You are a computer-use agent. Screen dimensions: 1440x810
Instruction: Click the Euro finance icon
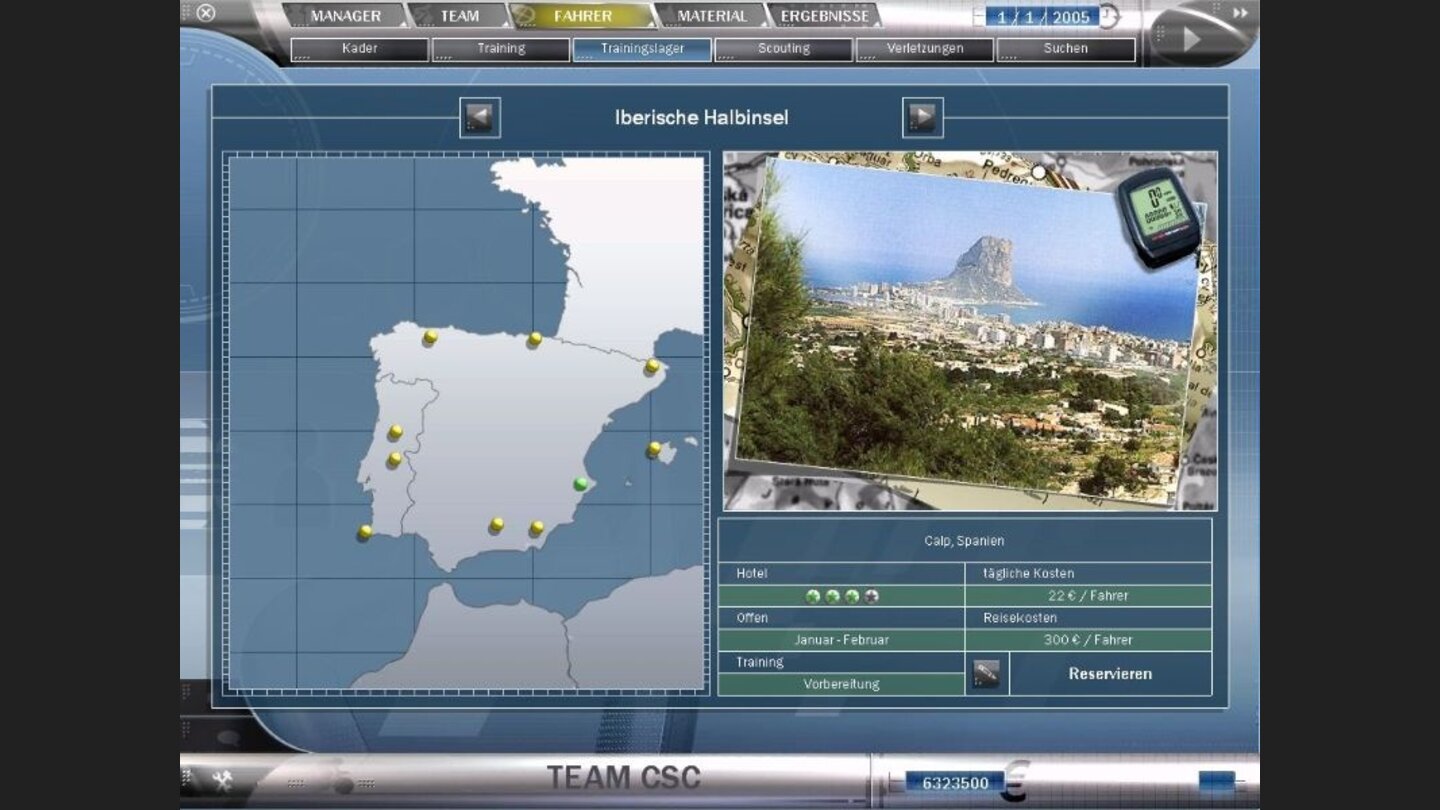click(x=1017, y=780)
